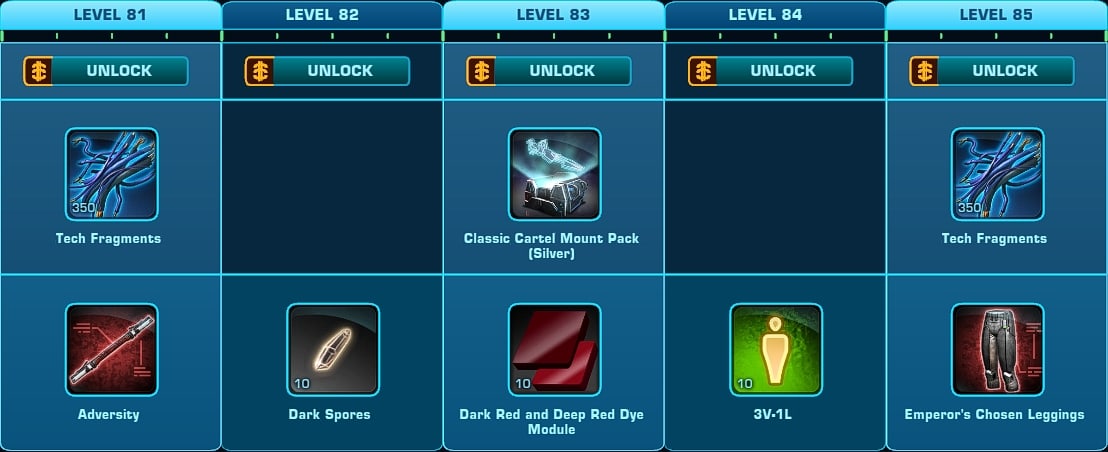Select the Level 81 header tab
This screenshot has width=1108, height=452.
pos(110,15)
